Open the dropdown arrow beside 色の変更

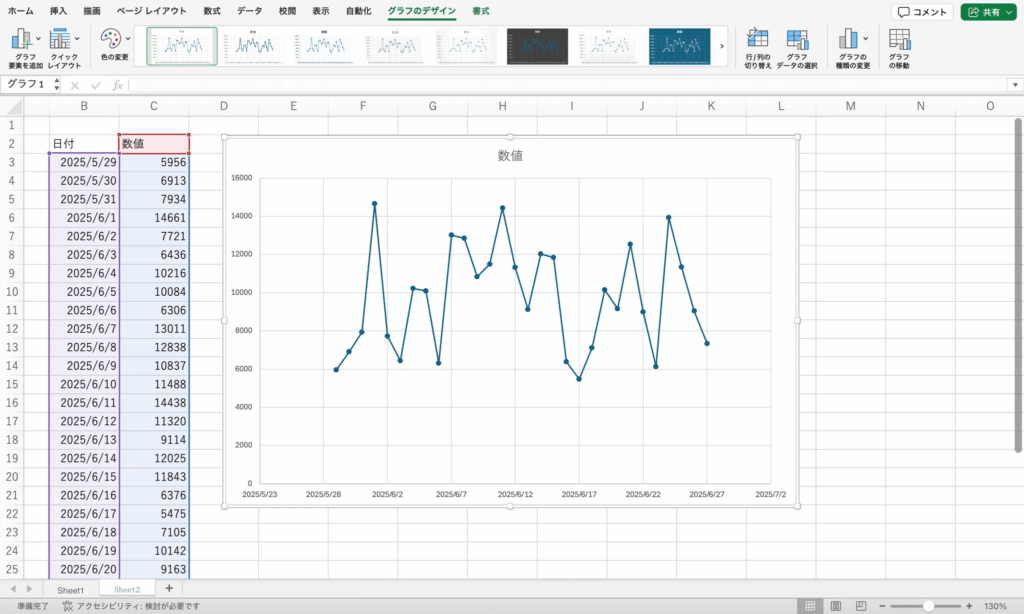tap(127, 39)
